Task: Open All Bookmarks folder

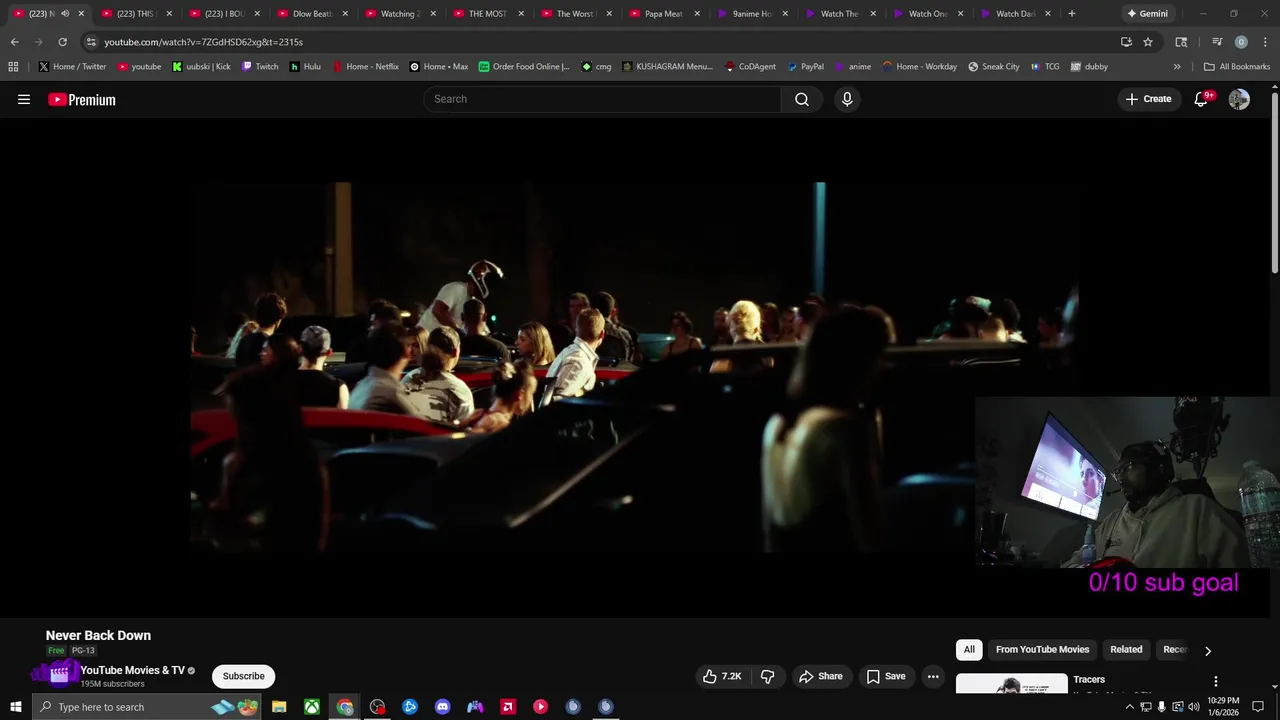Action: [1237, 67]
